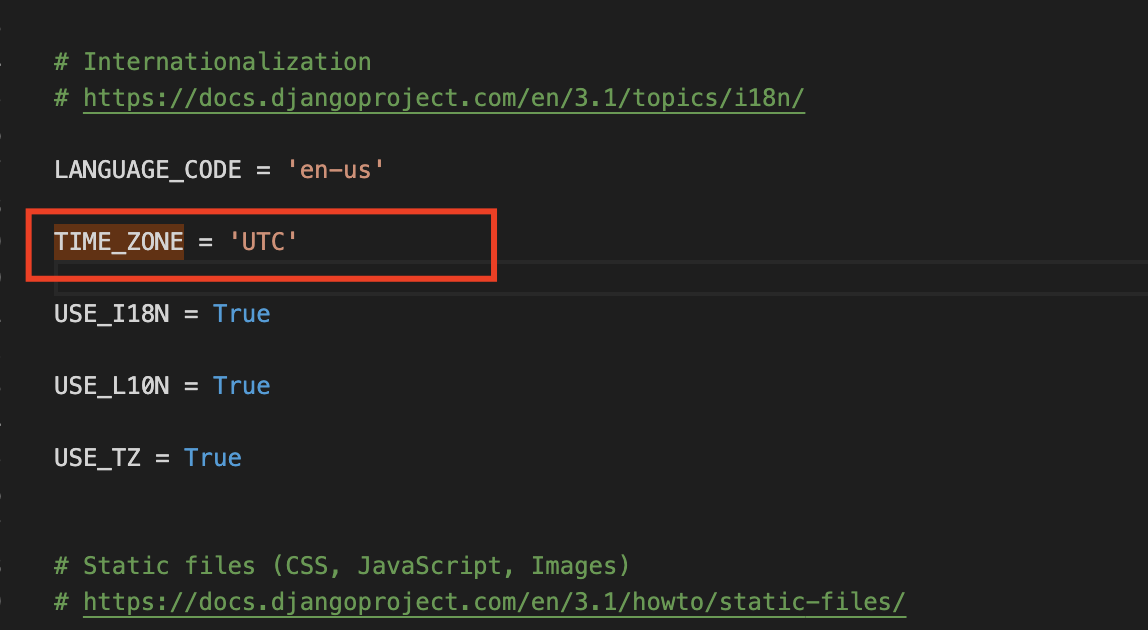Open the Django i18n topics documentation link
The width and height of the screenshot is (1148, 630).
tap(444, 98)
